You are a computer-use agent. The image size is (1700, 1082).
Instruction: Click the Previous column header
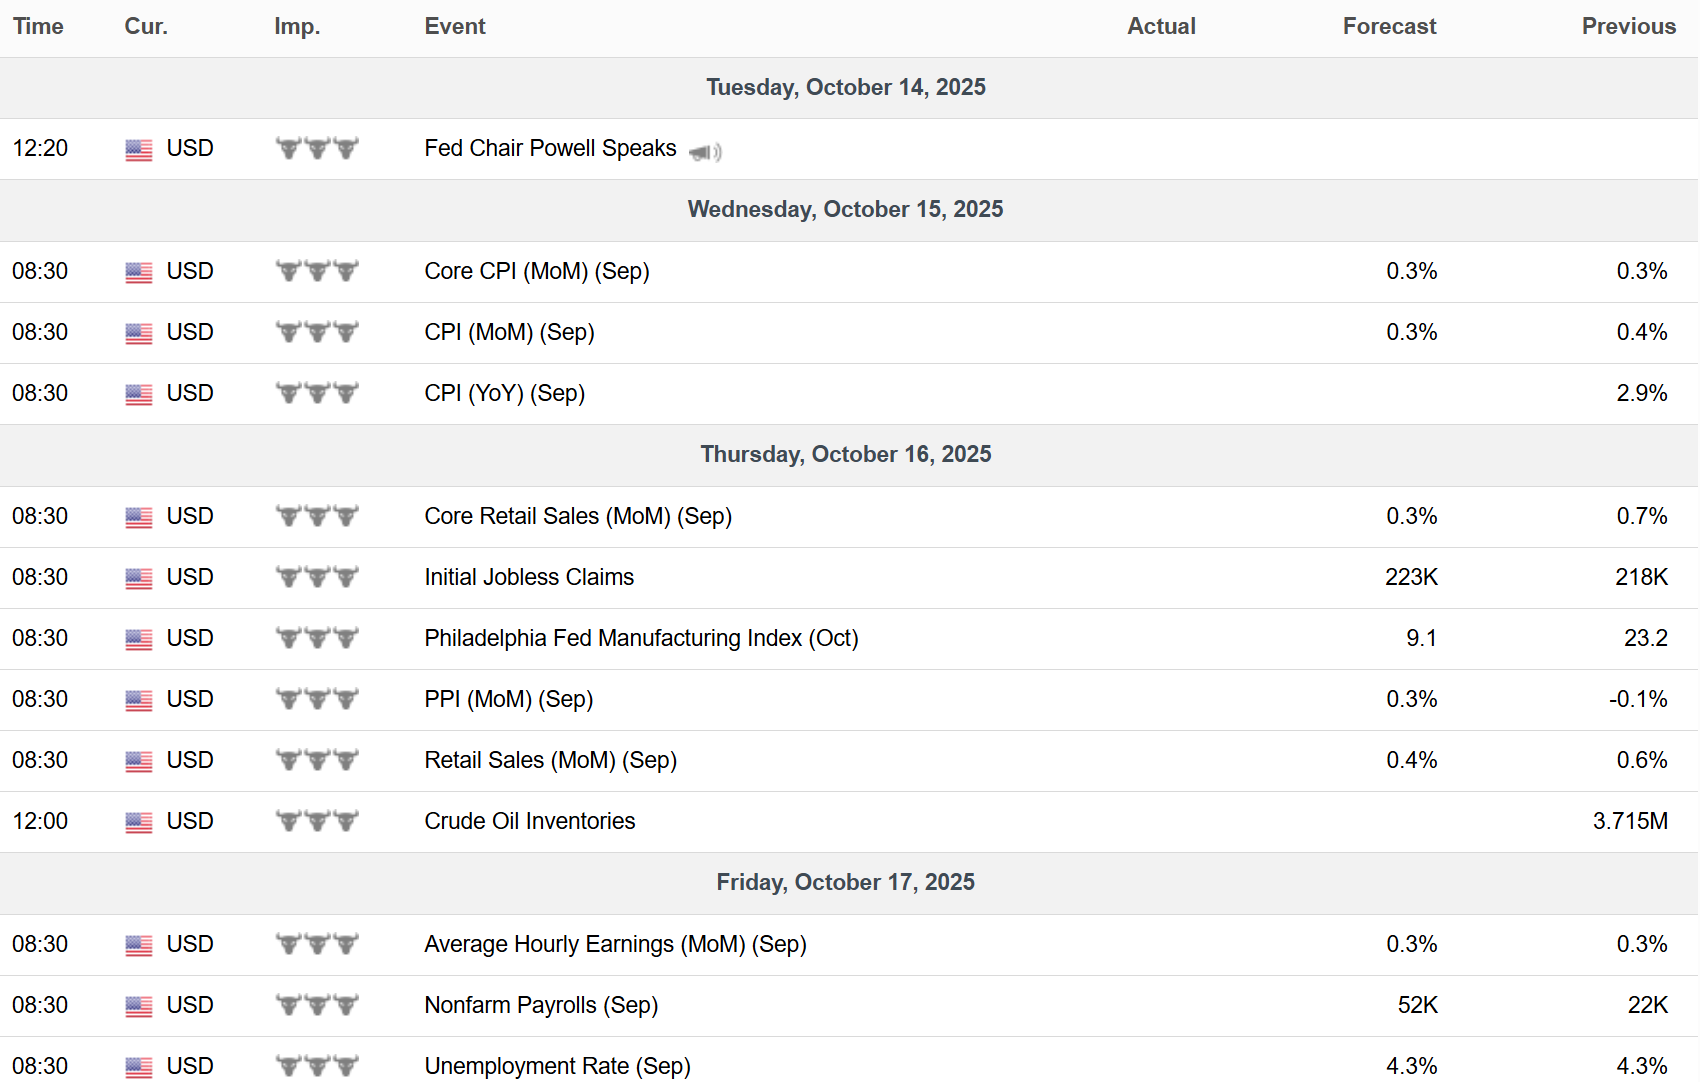coord(1628,27)
